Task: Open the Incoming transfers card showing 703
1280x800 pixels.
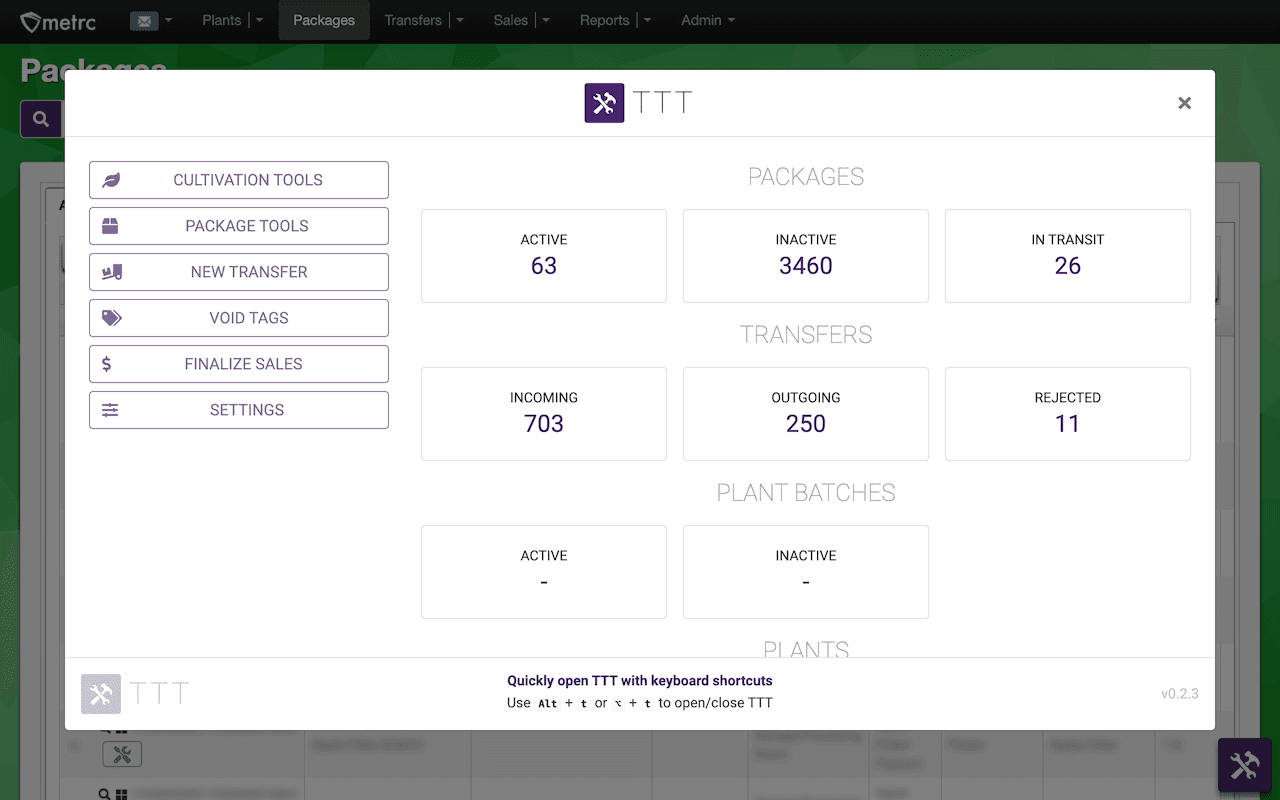Action: tap(544, 414)
